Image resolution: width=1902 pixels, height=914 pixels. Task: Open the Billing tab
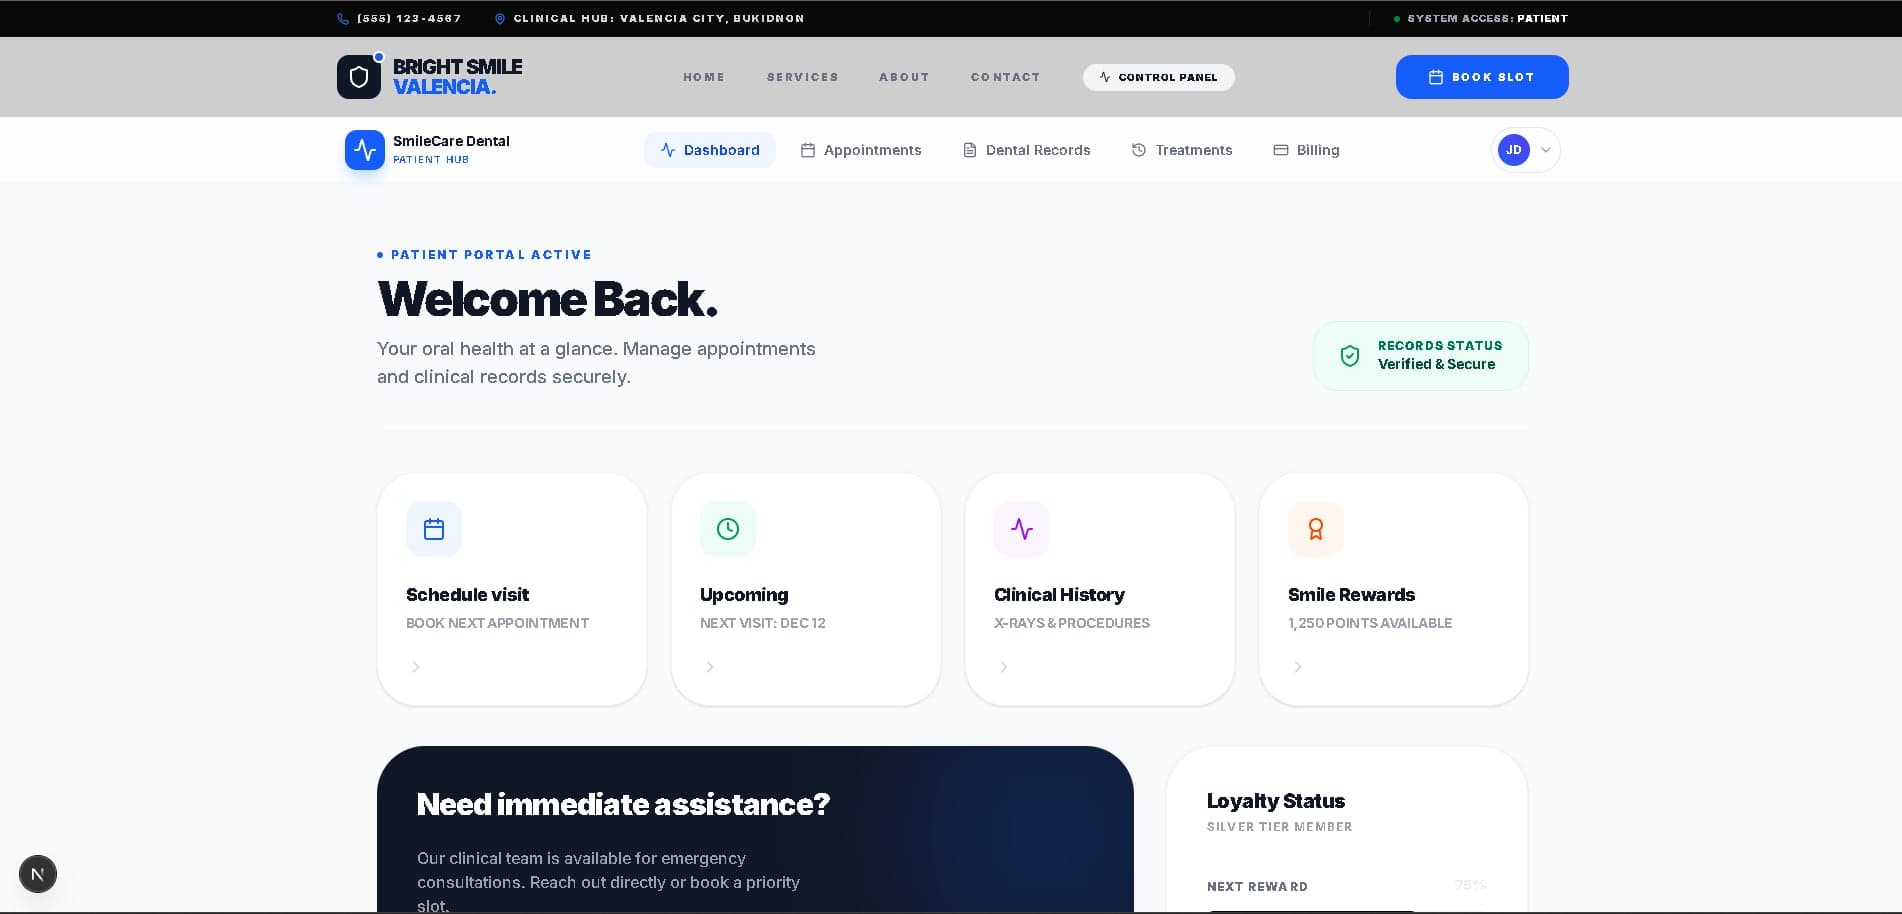[x=1306, y=150]
